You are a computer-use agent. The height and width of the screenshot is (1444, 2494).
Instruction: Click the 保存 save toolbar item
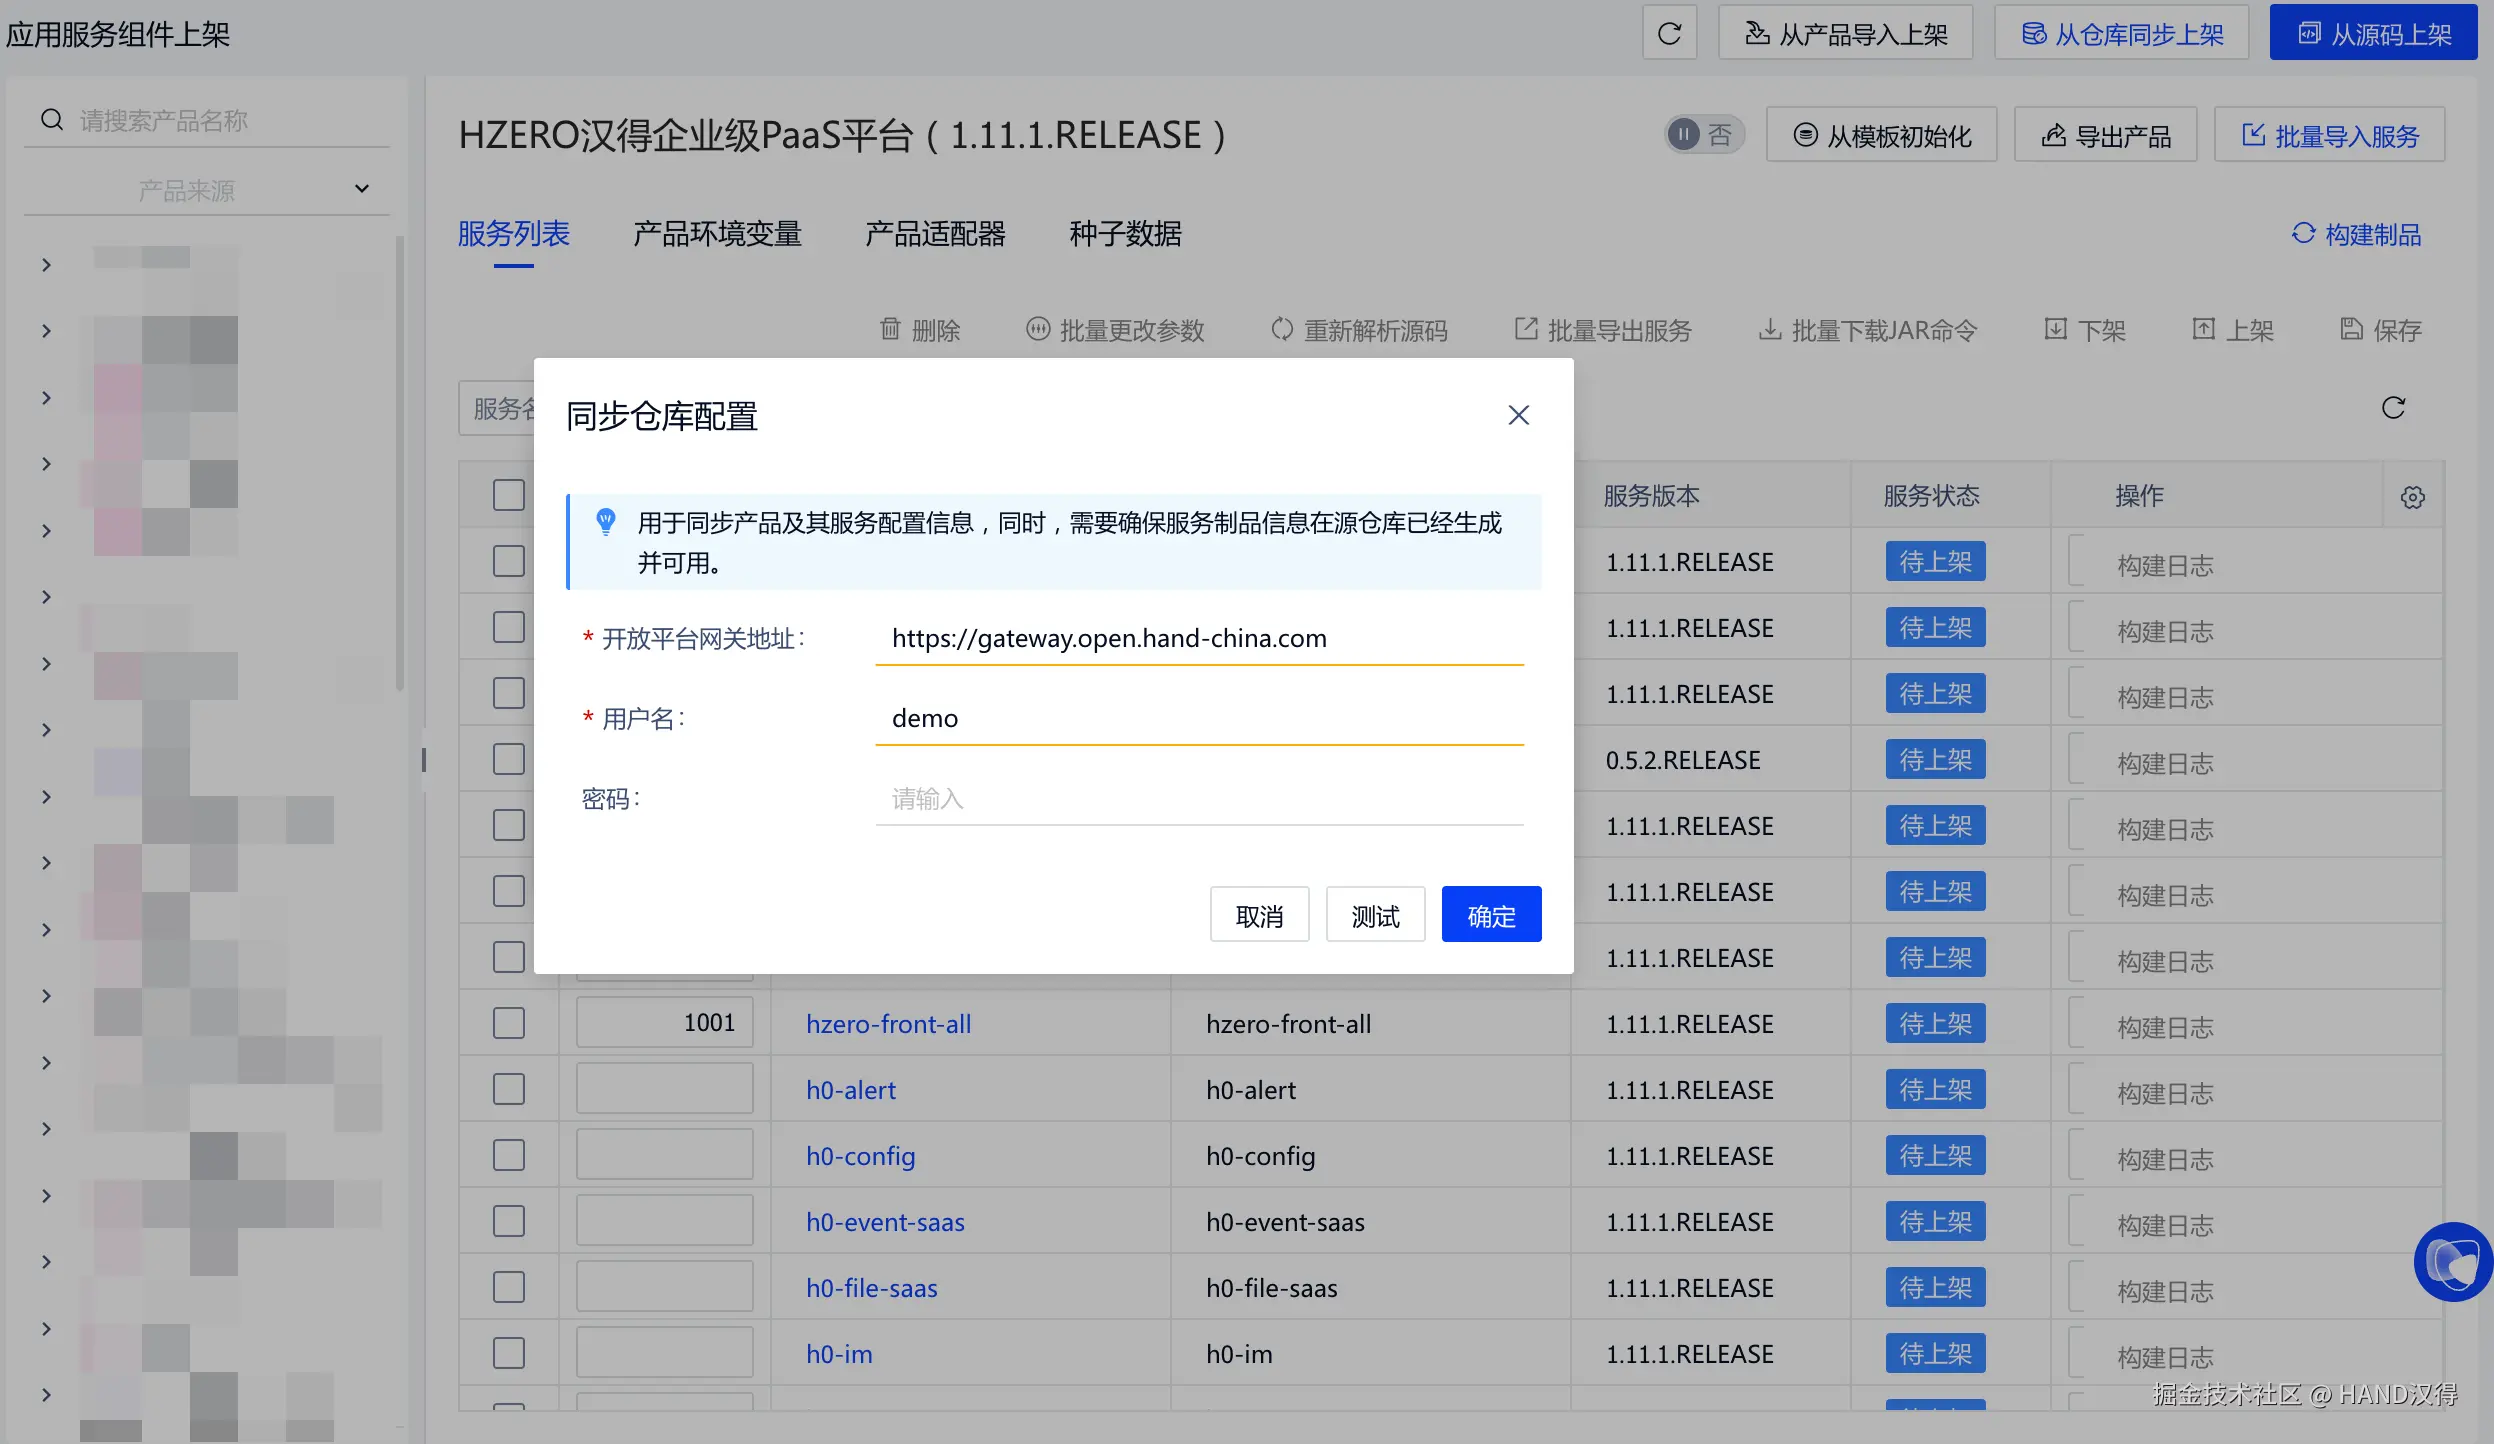(x=2381, y=330)
